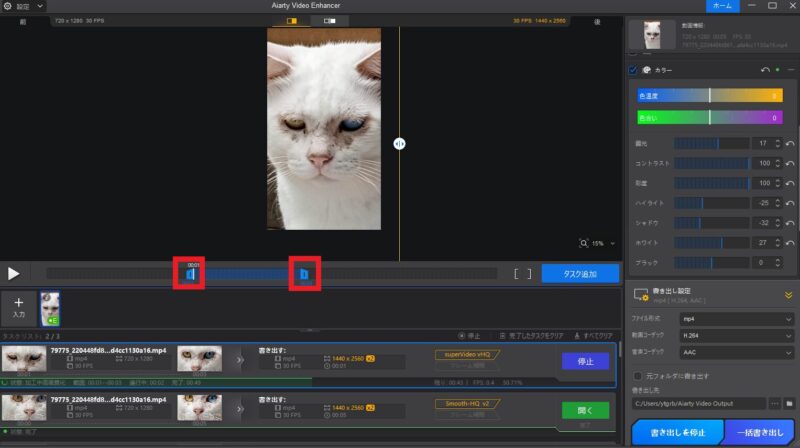Click the three-dots browse button for output path
Screen dimensions: 800x448
click(x=774, y=403)
